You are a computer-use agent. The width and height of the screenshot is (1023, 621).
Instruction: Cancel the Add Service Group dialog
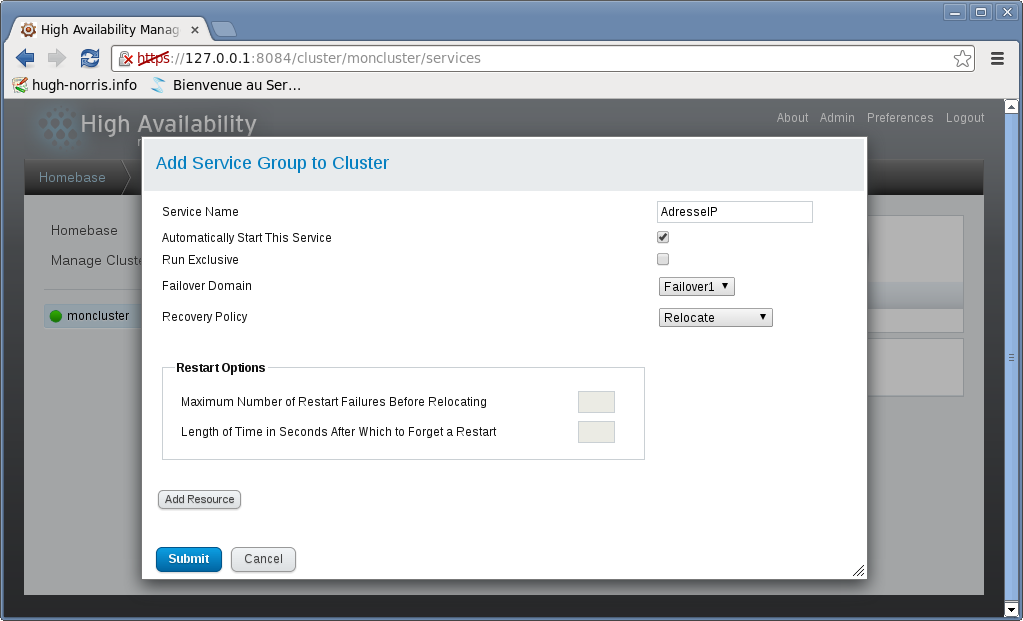click(x=263, y=559)
